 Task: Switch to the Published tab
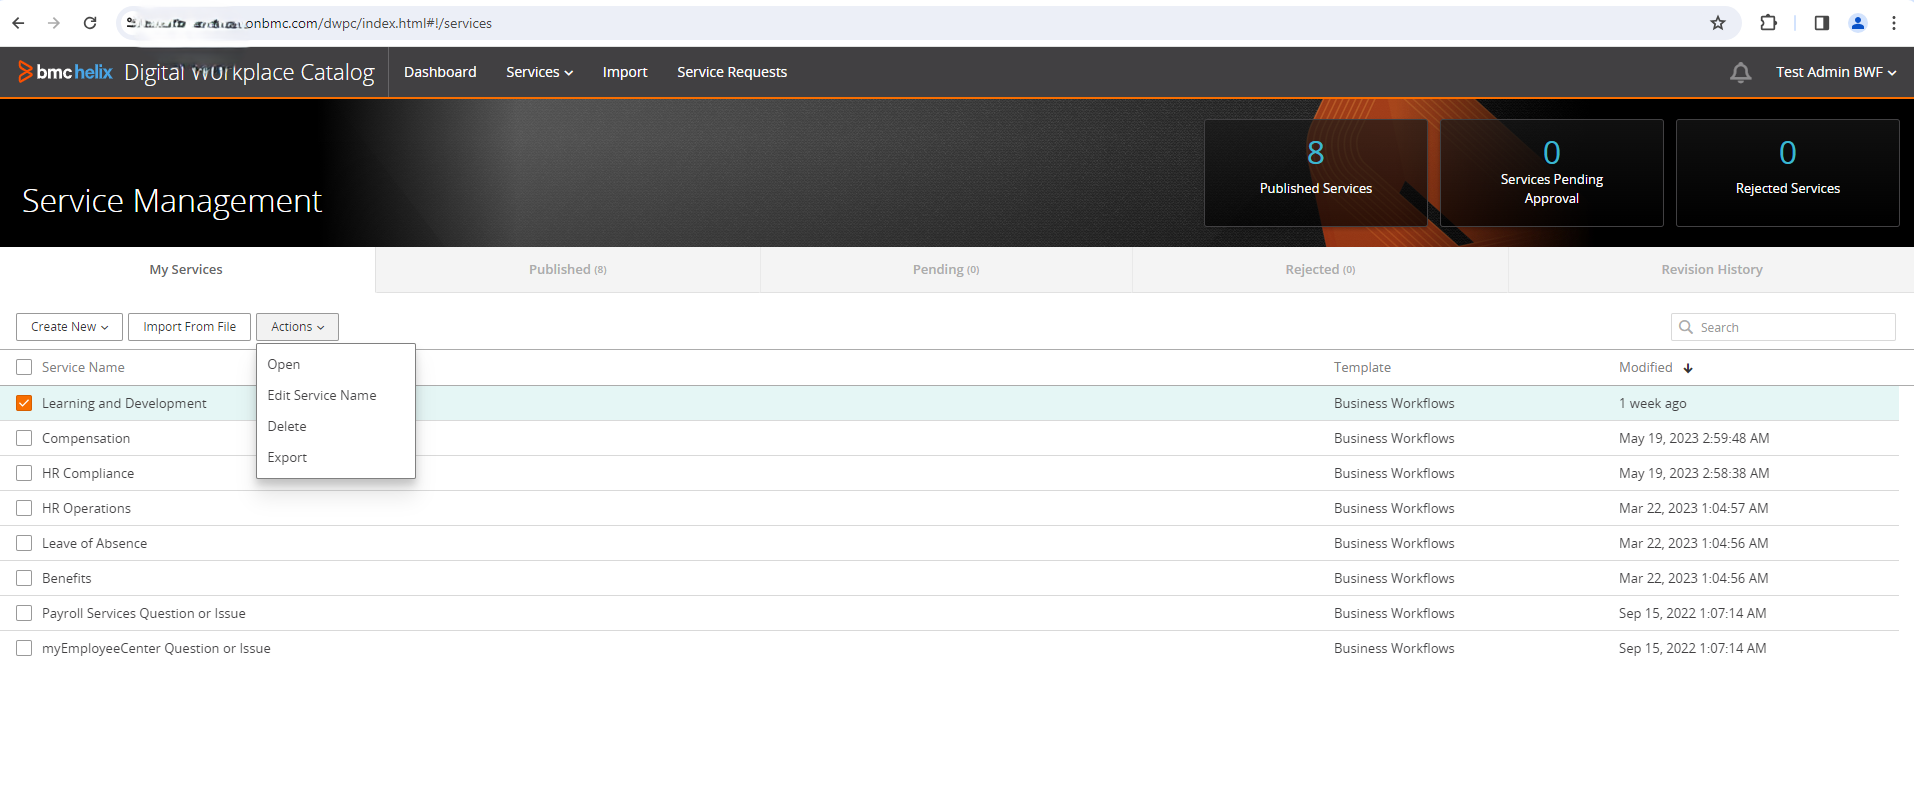(567, 269)
